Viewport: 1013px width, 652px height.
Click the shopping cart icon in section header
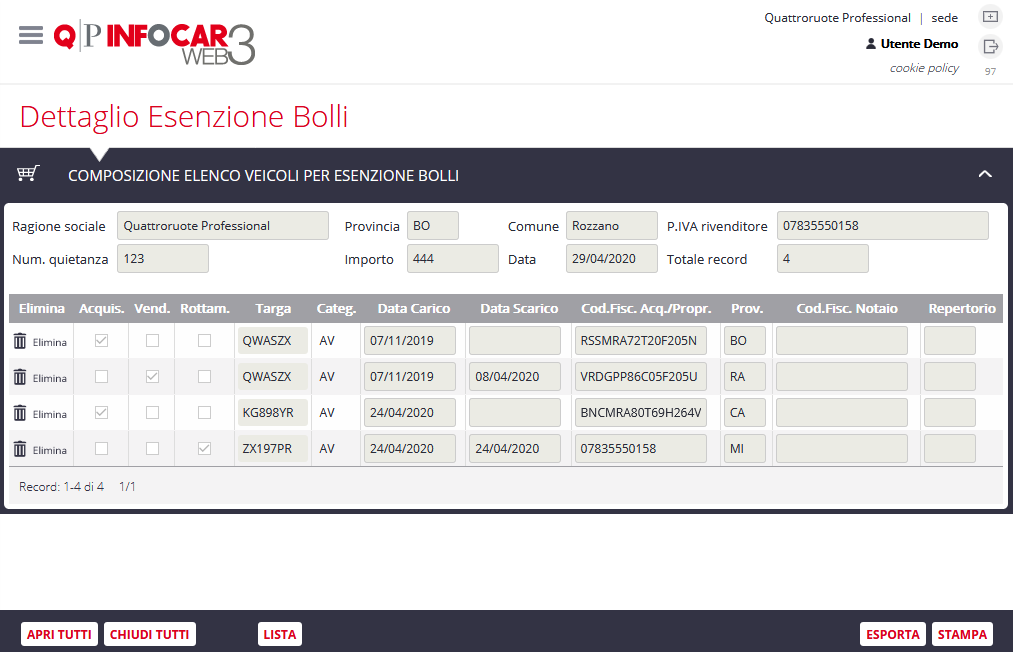click(x=28, y=174)
